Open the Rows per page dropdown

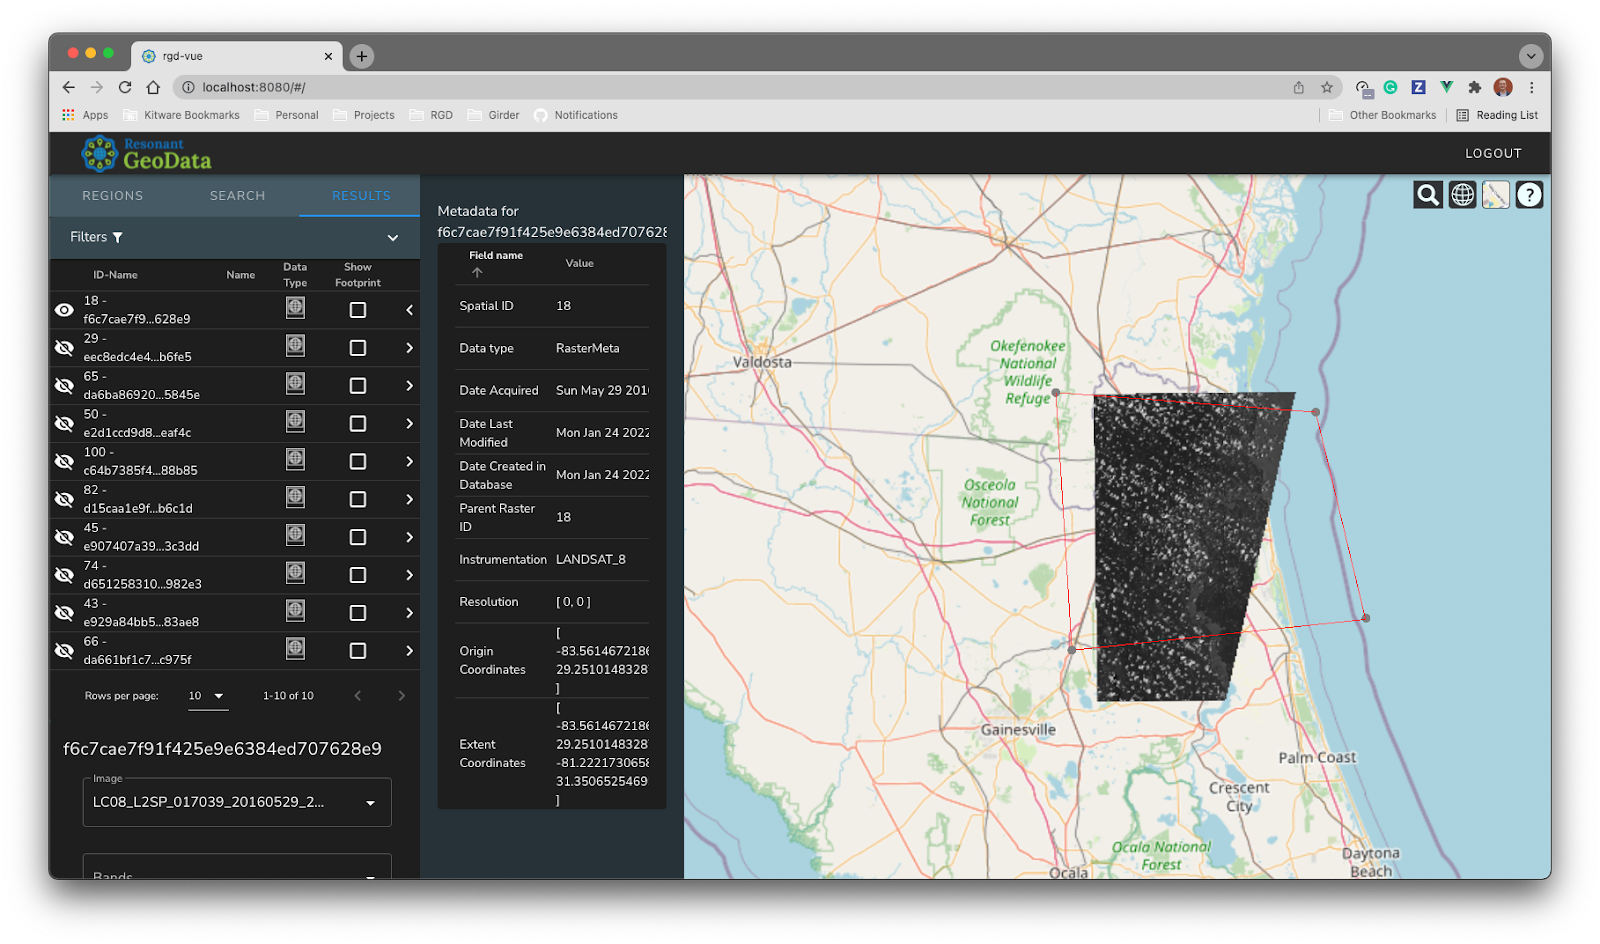[x=207, y=696]
